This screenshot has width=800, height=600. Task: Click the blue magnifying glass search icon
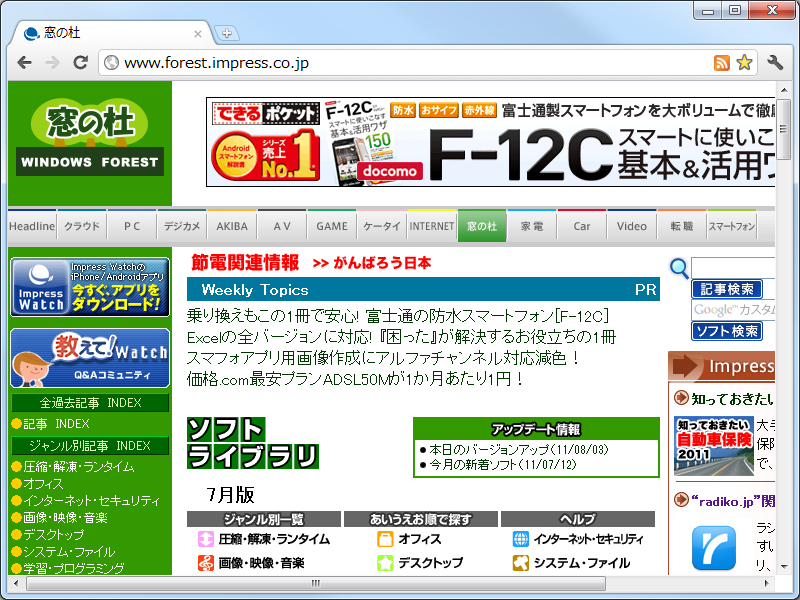click(679, 268)
